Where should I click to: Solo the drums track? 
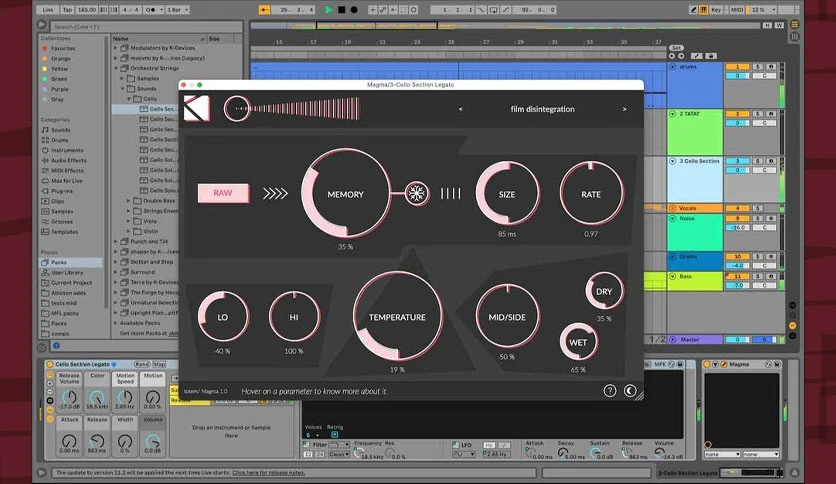[x=757, y=67]
